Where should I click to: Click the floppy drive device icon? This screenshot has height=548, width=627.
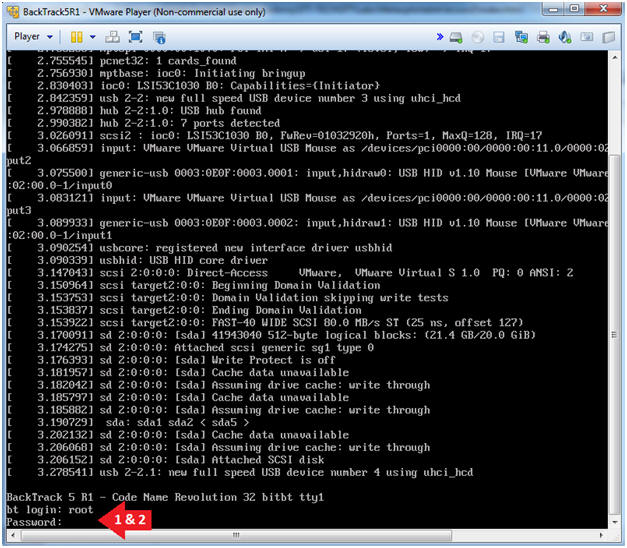[x=499, y=37]
